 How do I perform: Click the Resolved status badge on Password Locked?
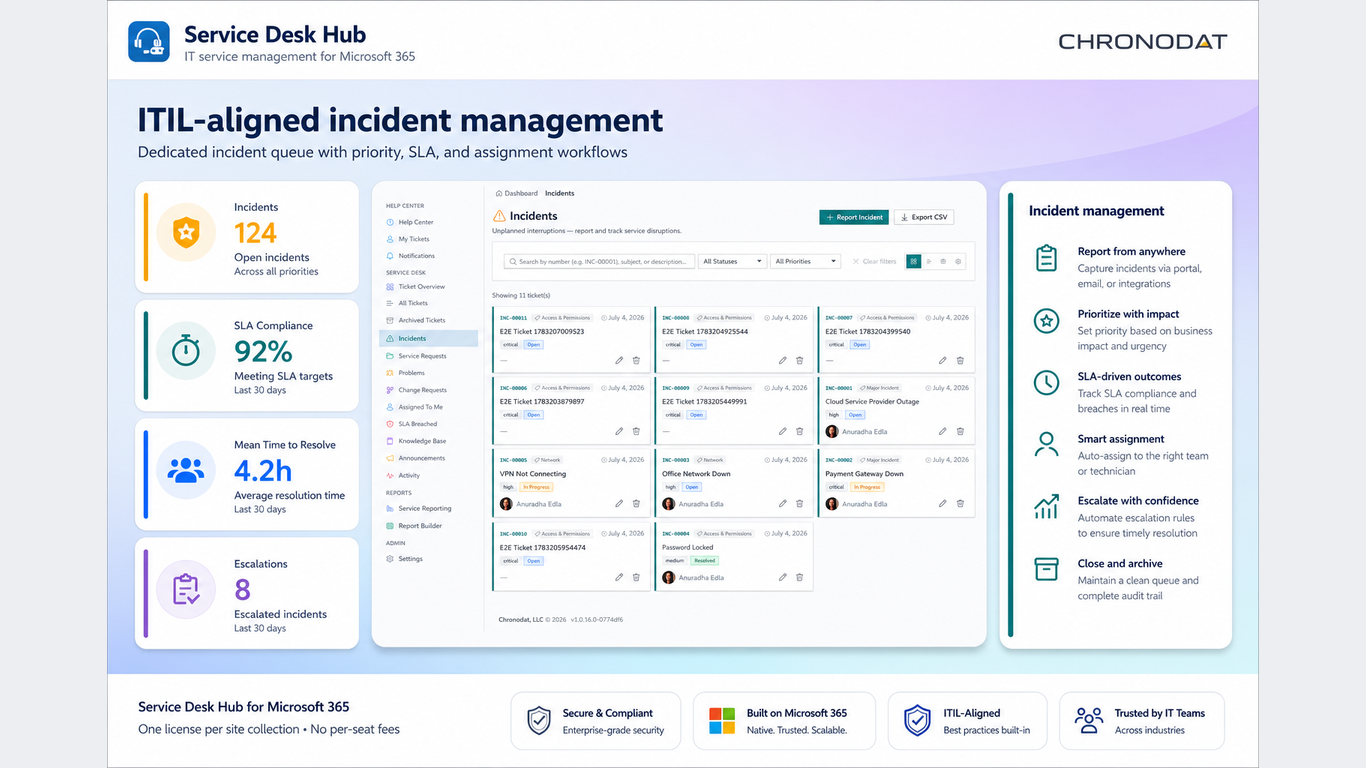pos(704,561)
